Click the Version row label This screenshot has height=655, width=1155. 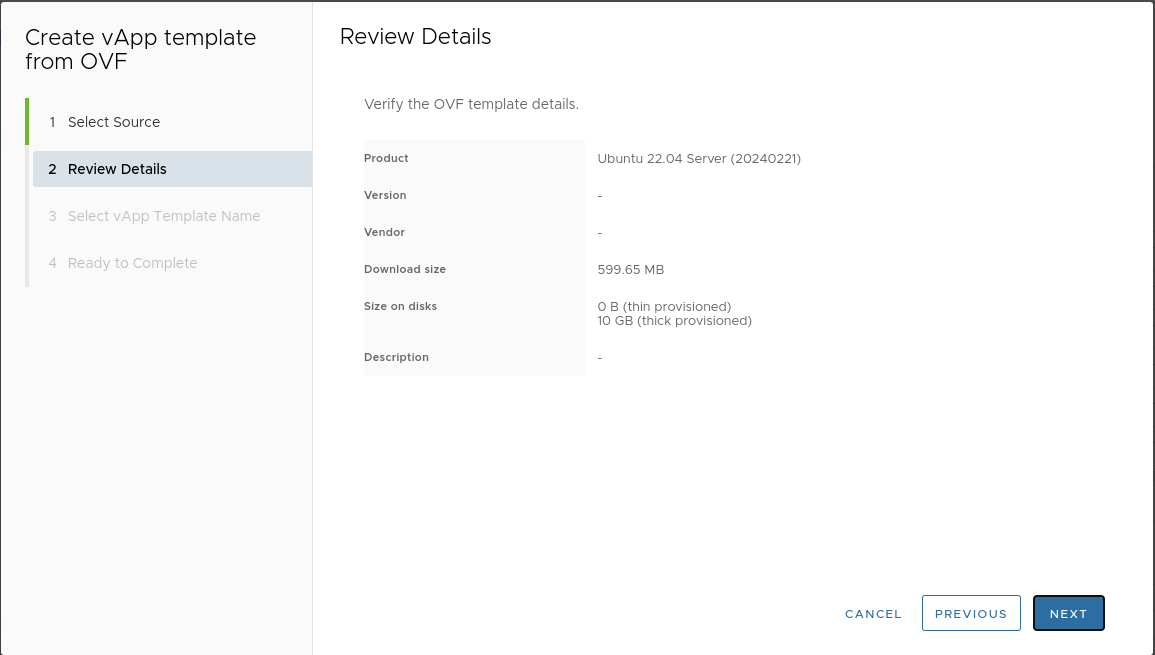click(x=385, y=195)
